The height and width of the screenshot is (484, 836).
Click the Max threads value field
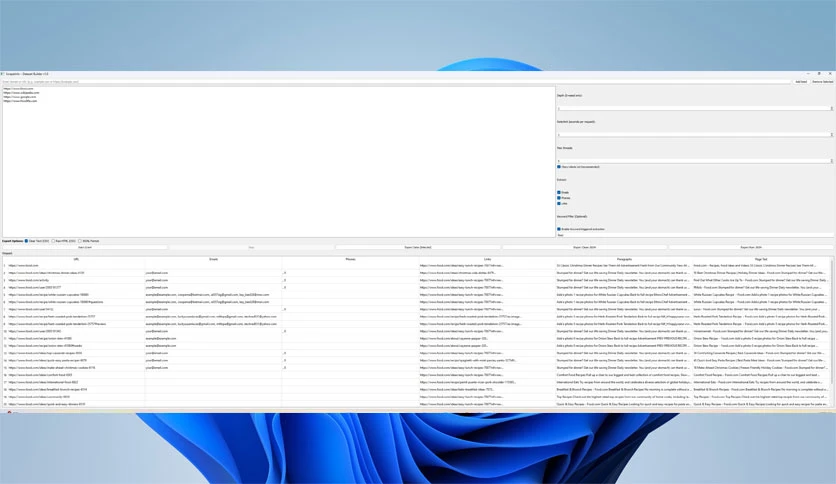(695, 160)
